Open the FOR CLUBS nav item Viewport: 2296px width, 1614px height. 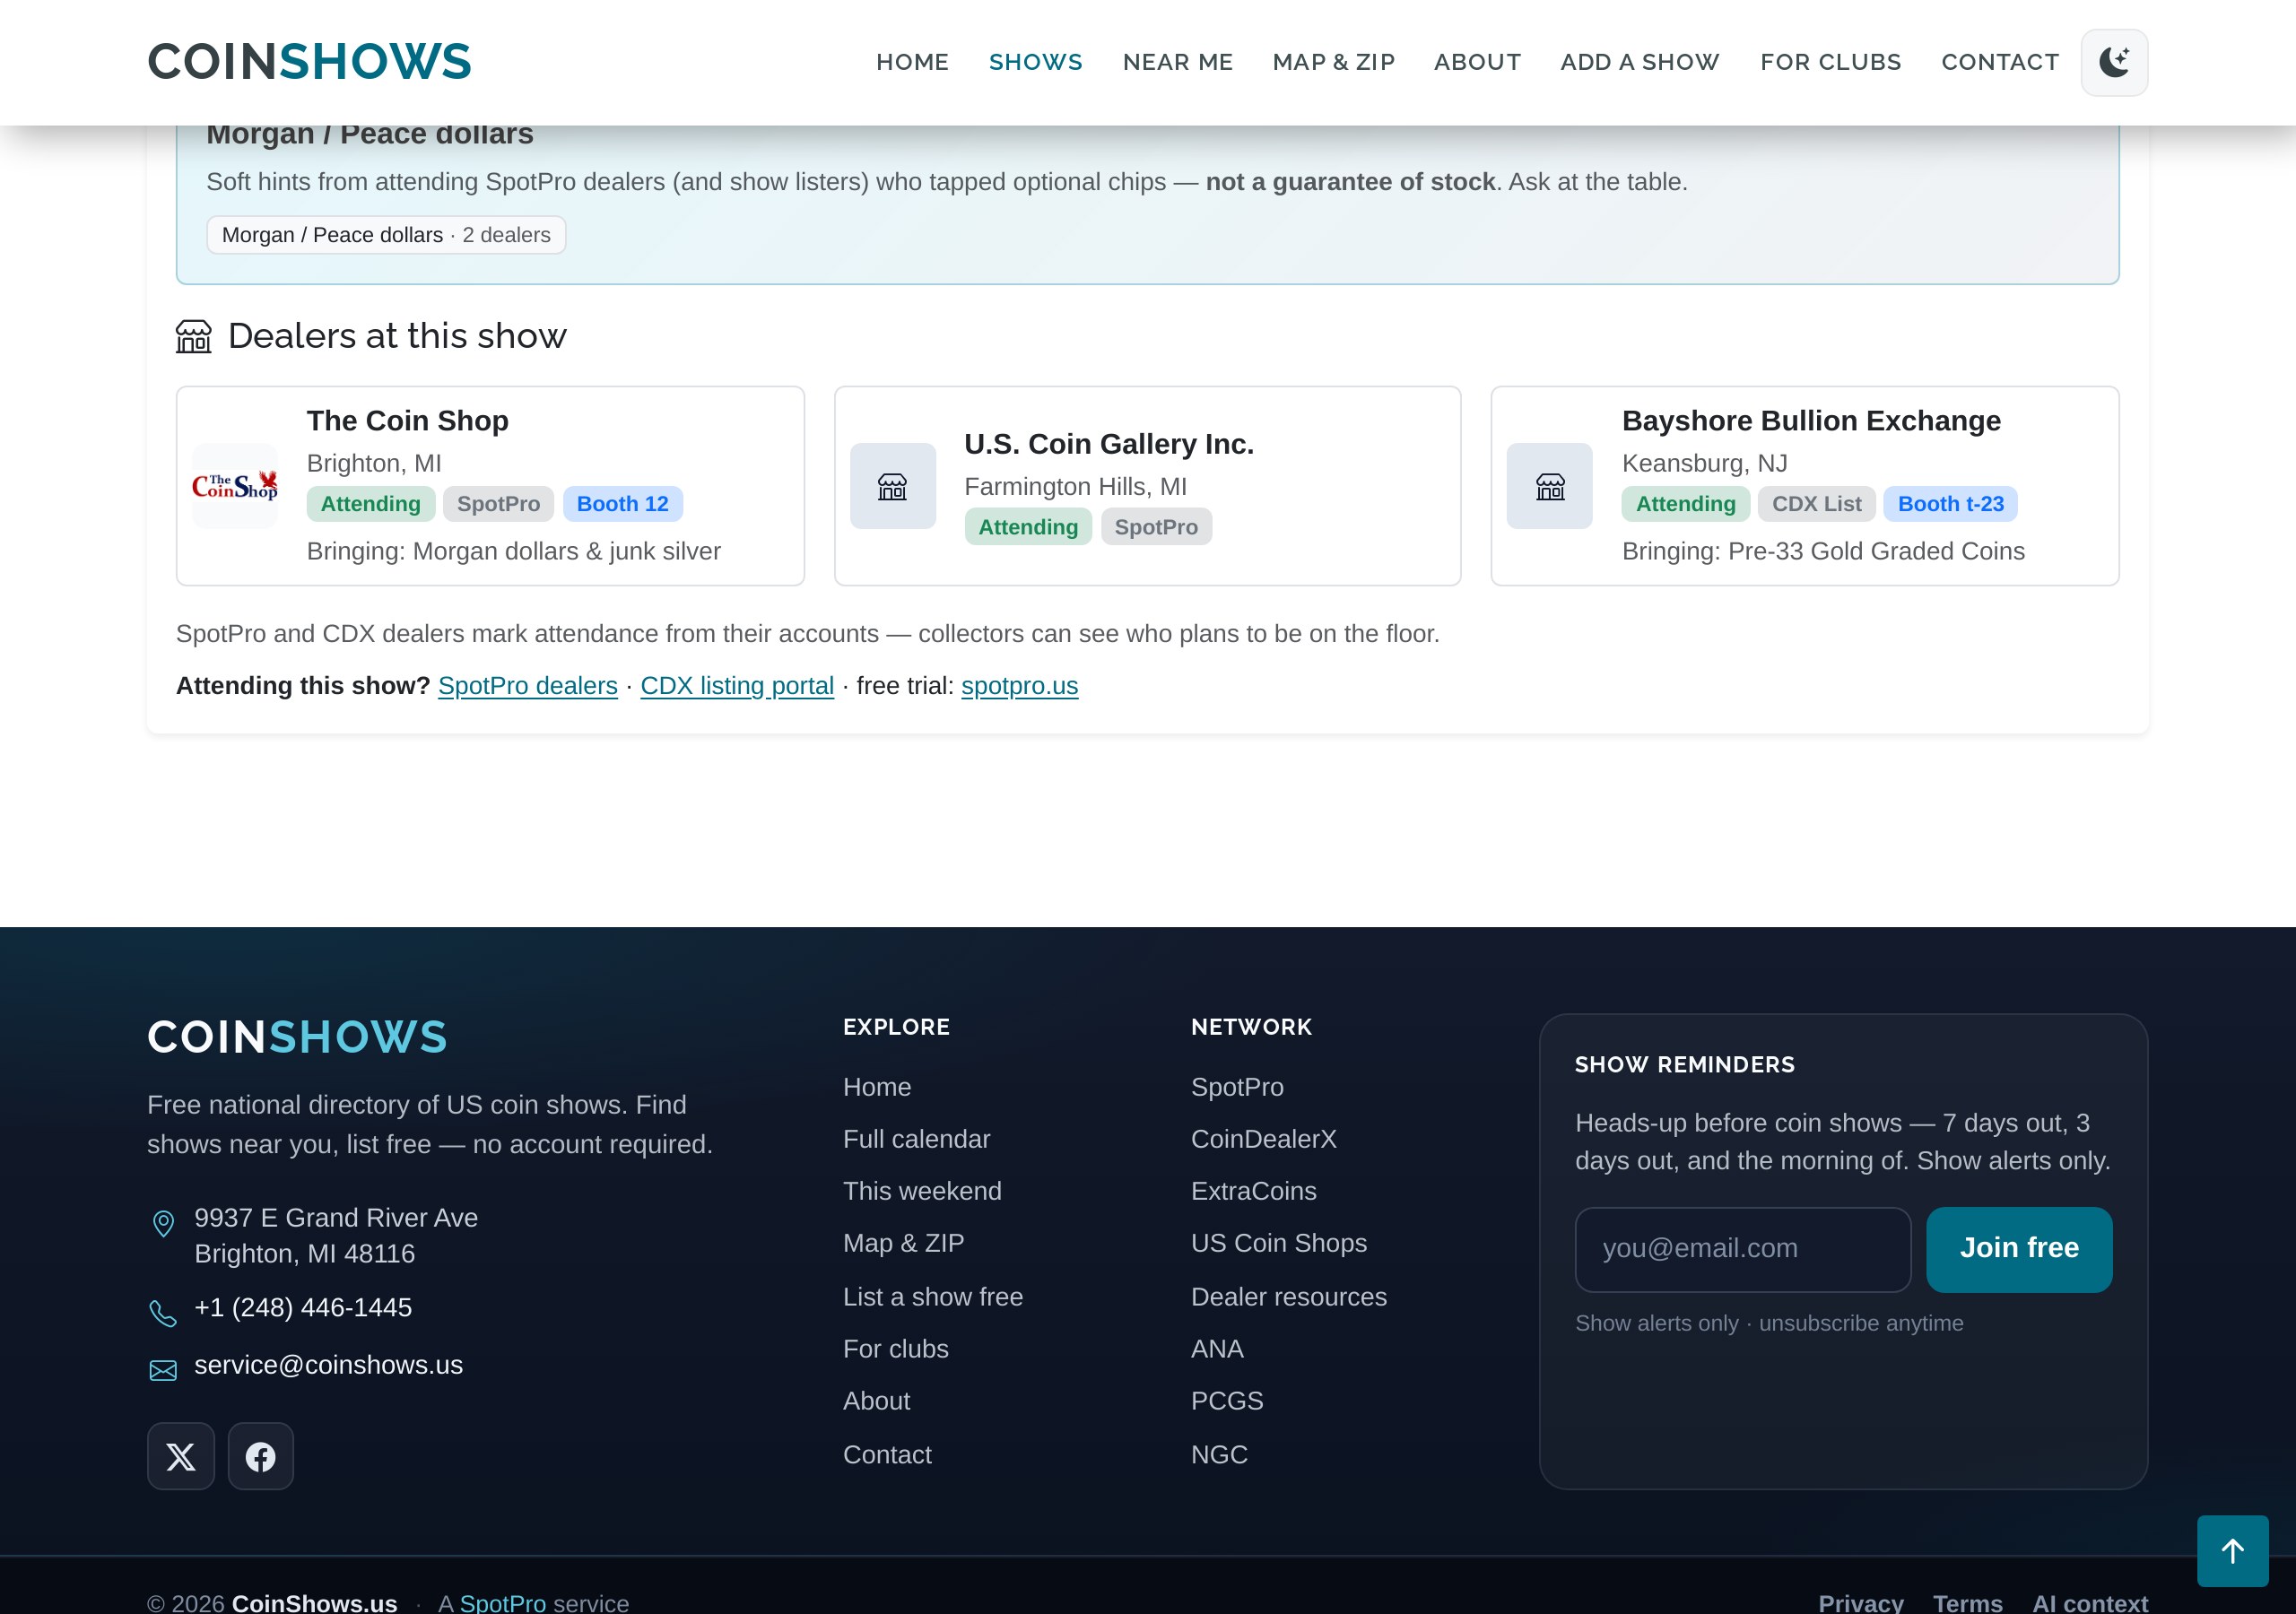(x=1831, y=62)
